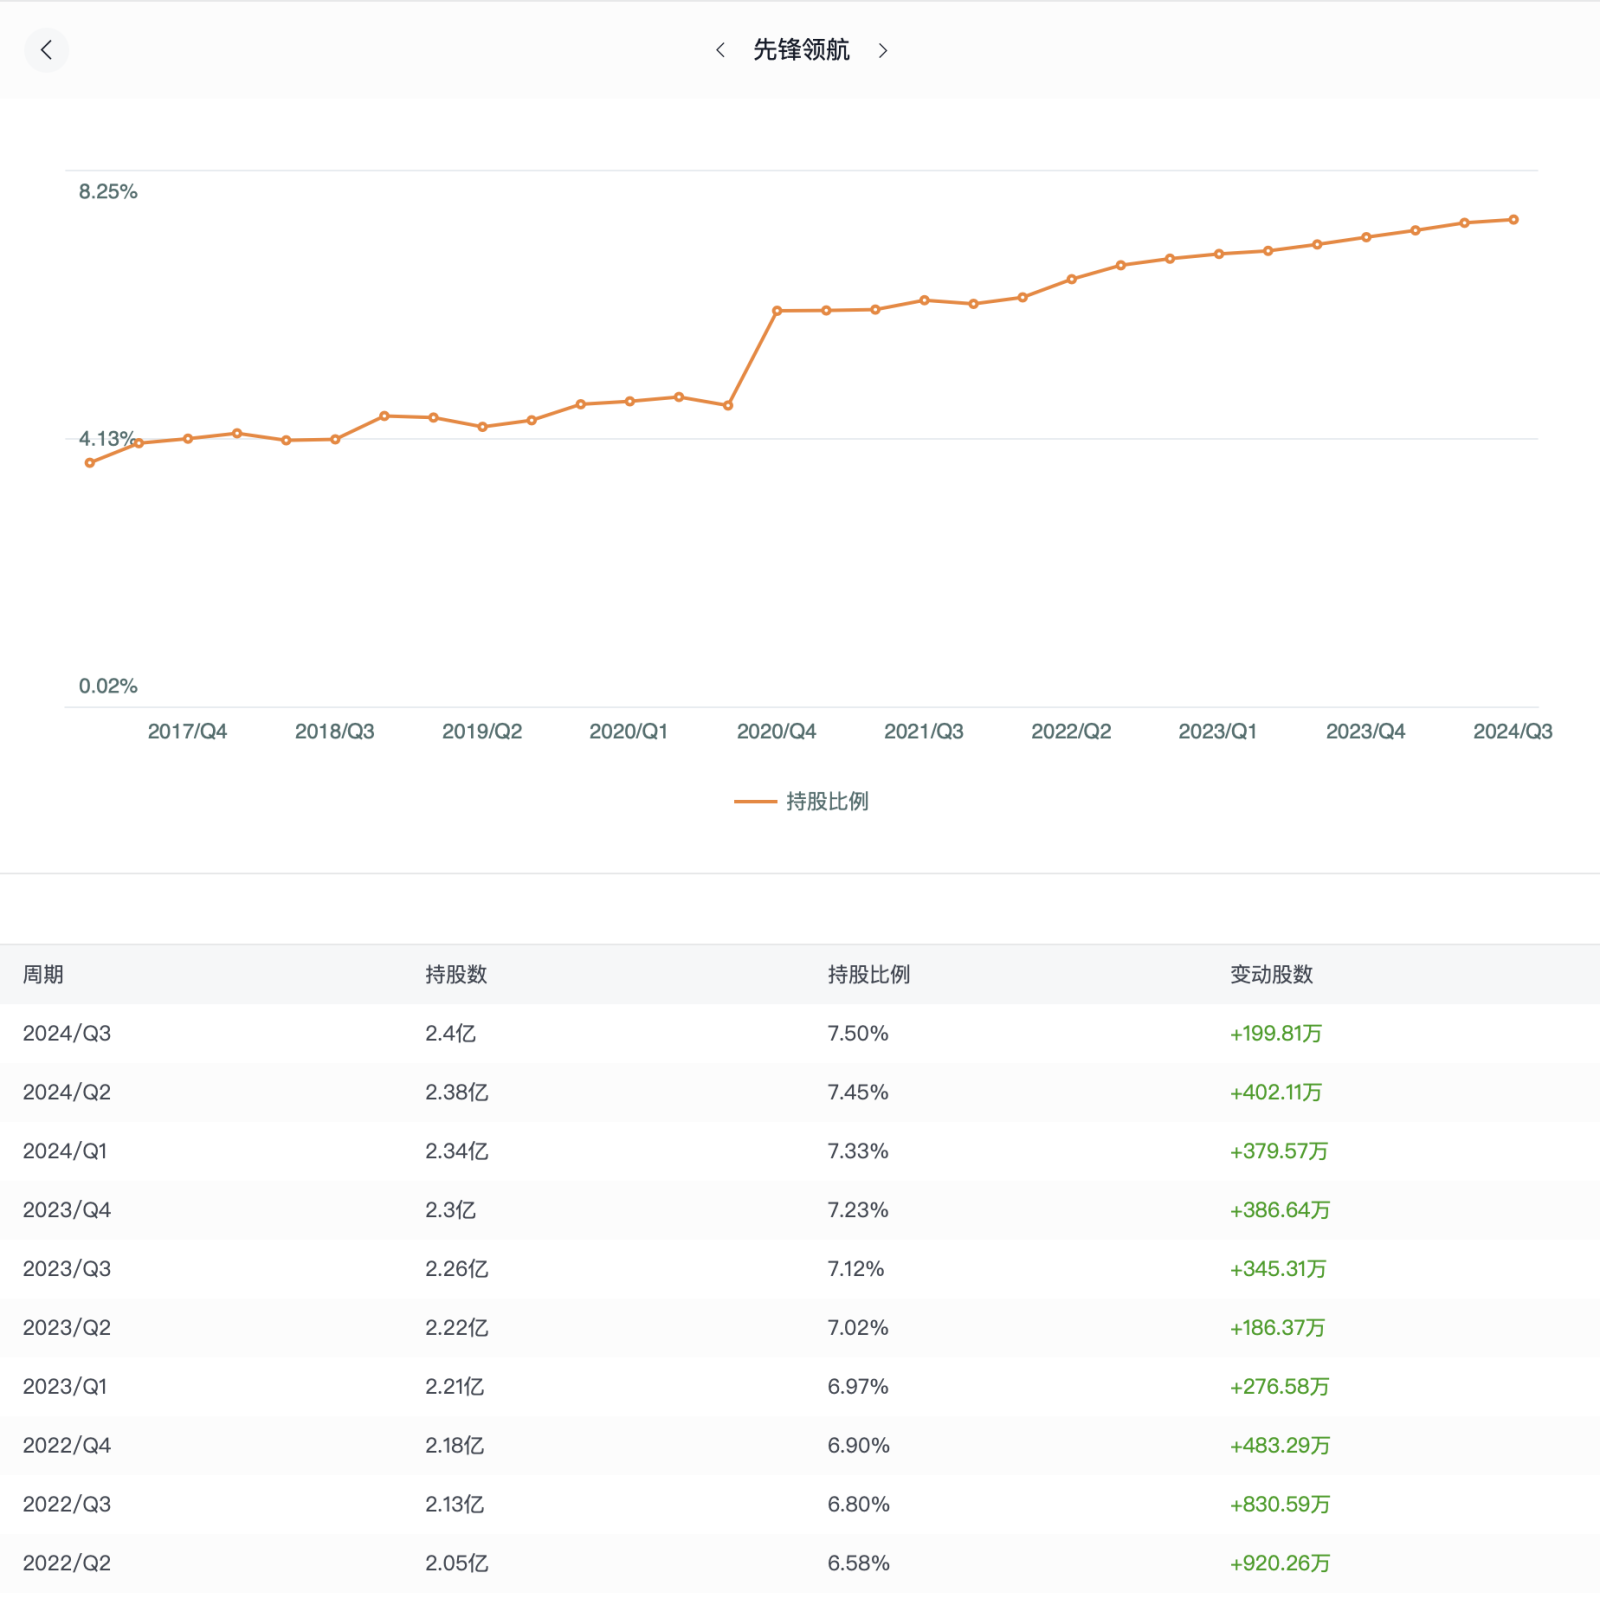Click the +402.11万 change value
This screenshot has height=1605, width=1600.
pyautogui.click(x=1276, y=1092)
